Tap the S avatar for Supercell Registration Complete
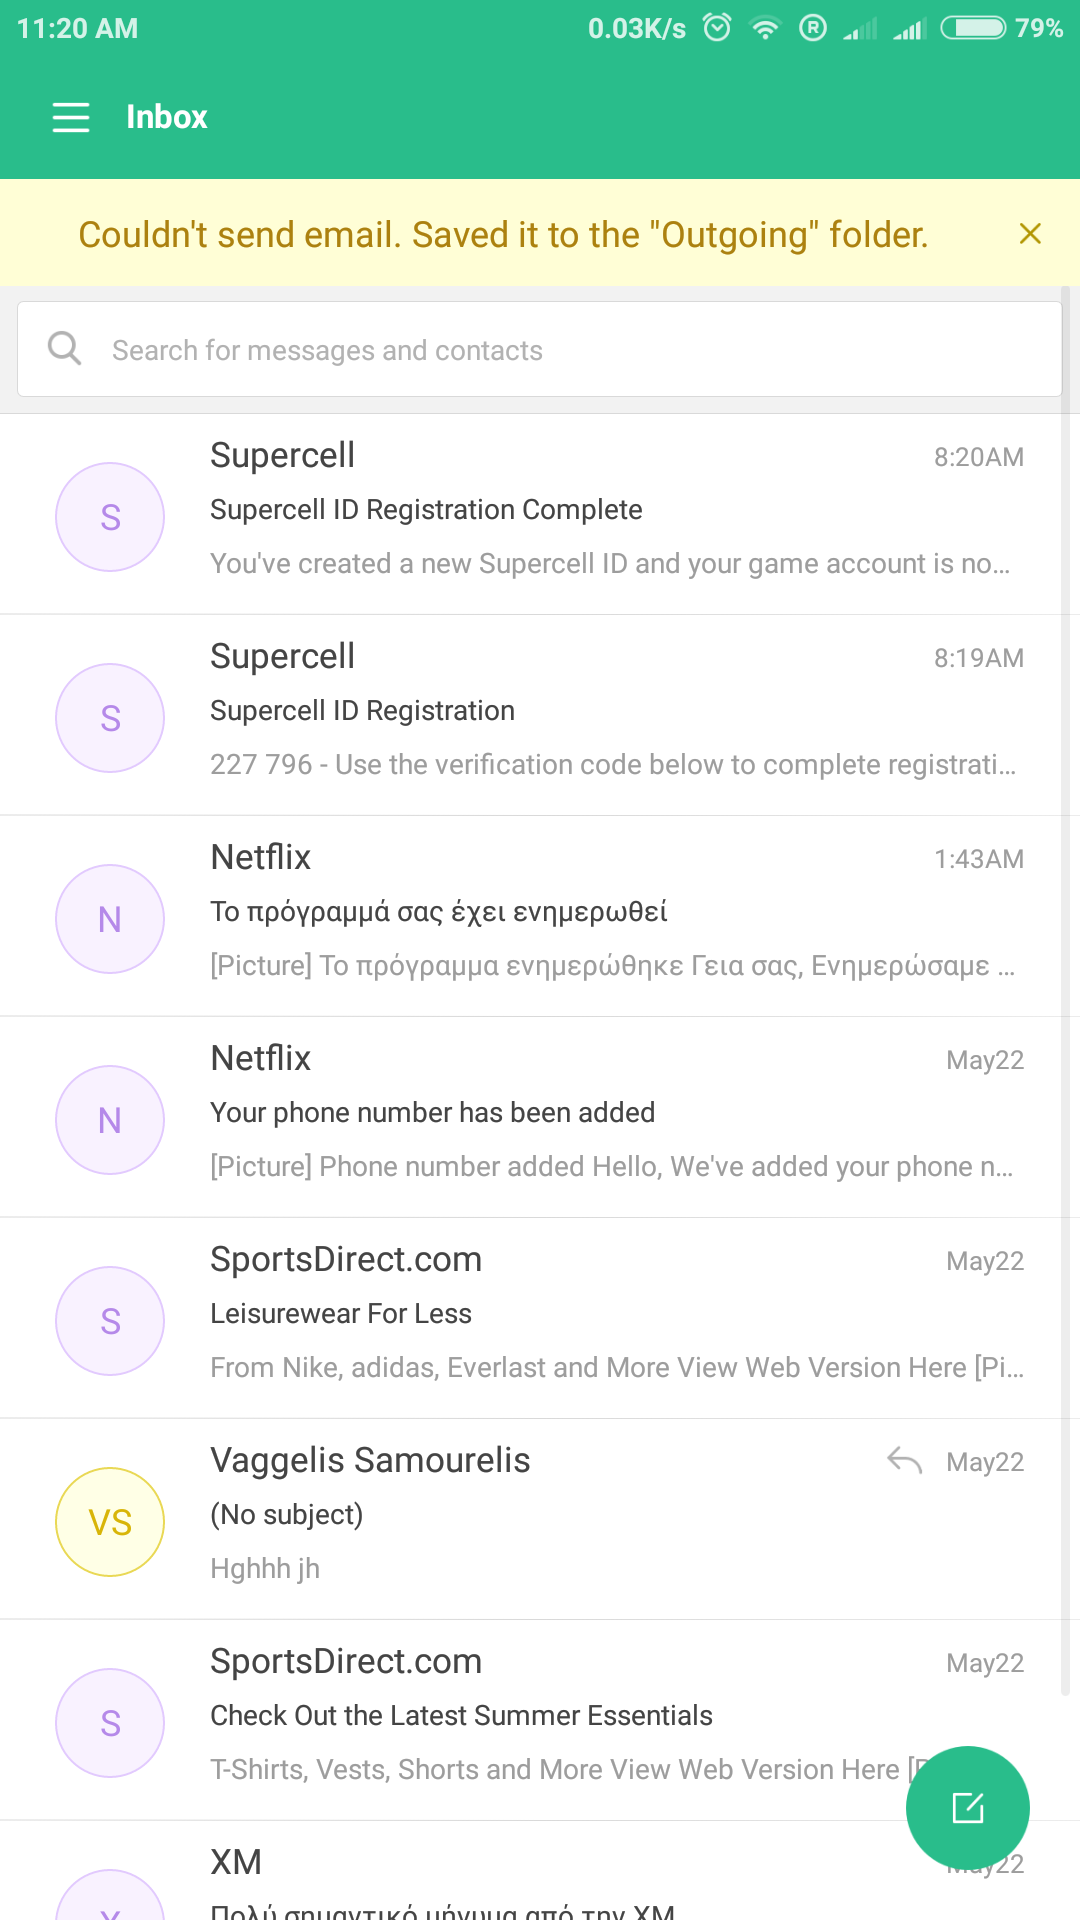The image size is (1080, 1920). click(x=110, y=517)
